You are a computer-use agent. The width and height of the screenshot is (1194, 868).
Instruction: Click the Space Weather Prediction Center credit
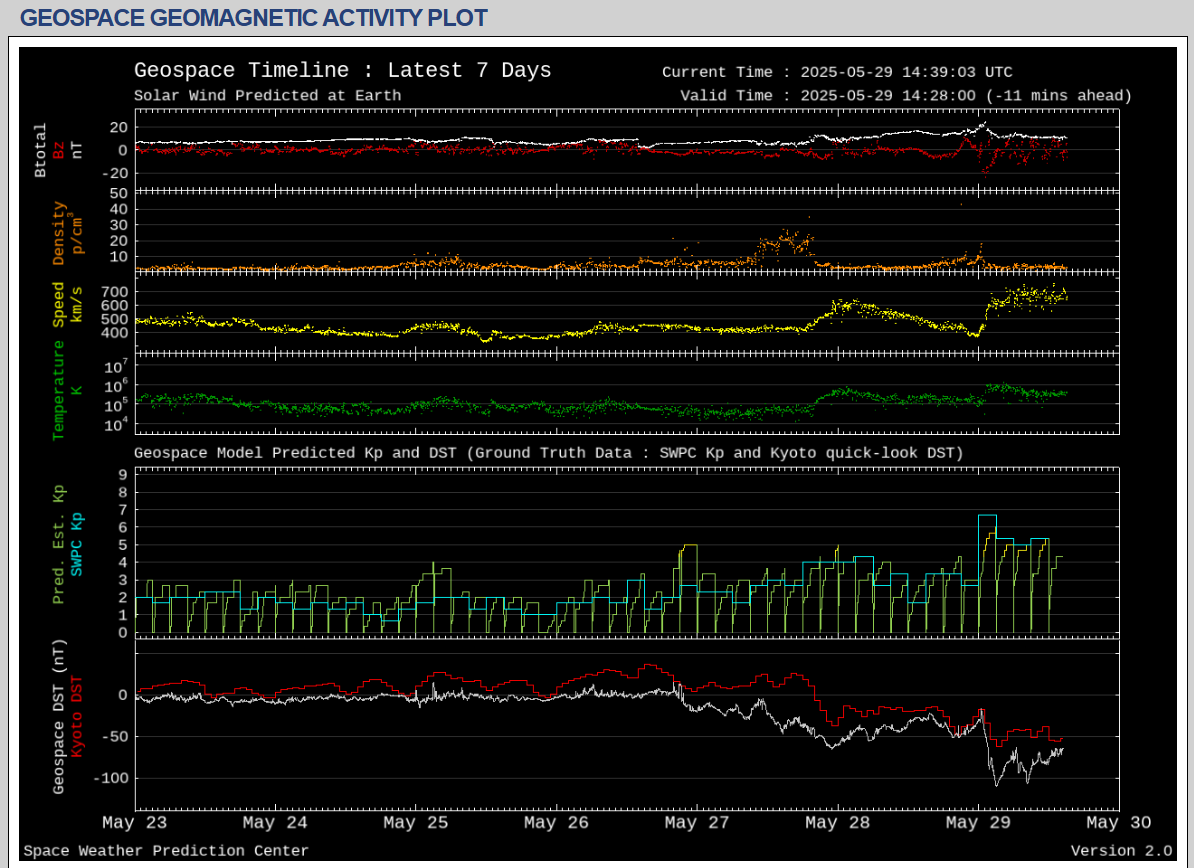pos(166,851)
